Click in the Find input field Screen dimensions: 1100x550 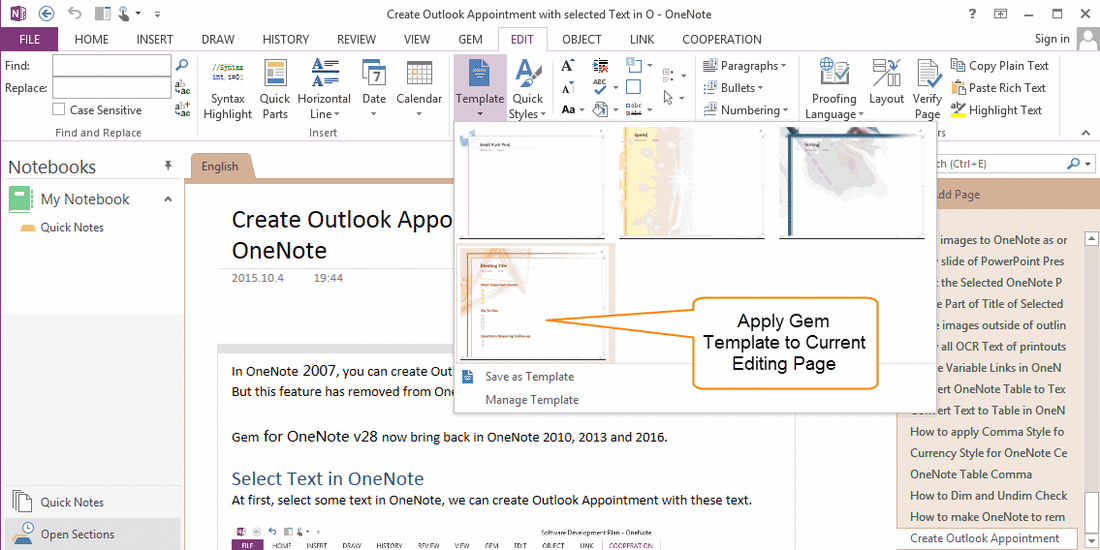[112, 65]
